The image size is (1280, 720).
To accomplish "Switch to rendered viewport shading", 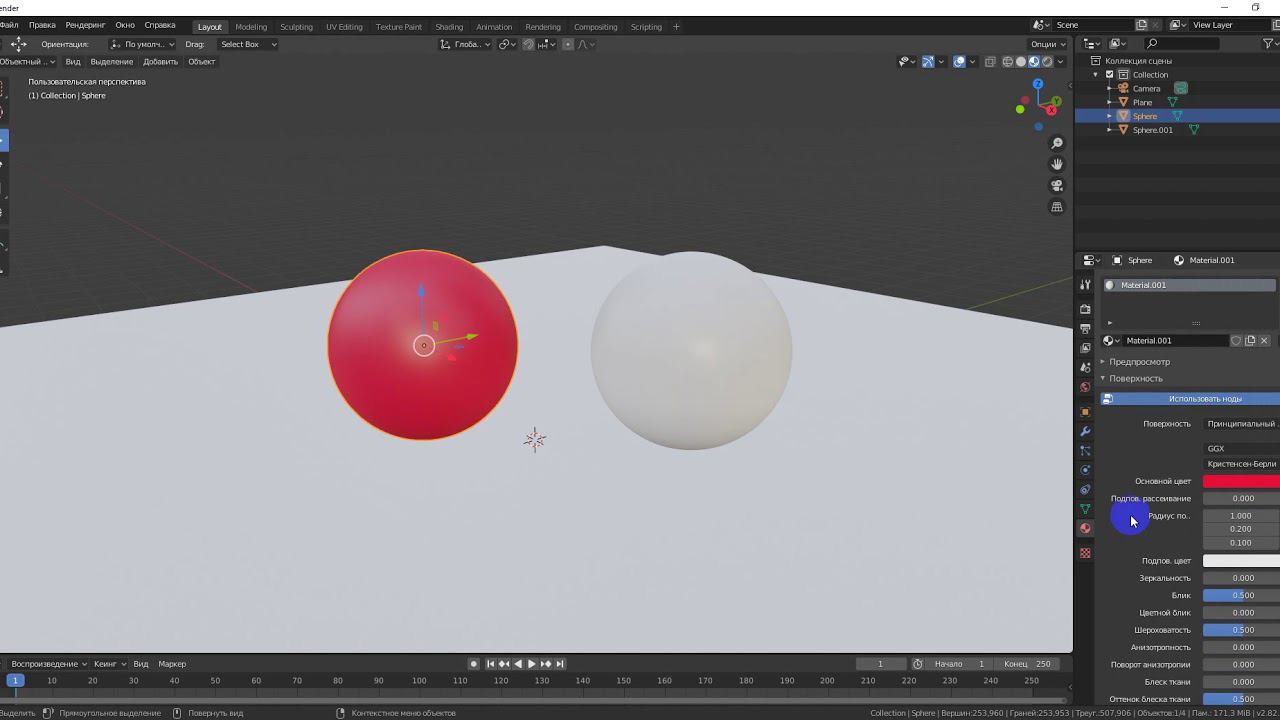I will (x=1047, y=62).
